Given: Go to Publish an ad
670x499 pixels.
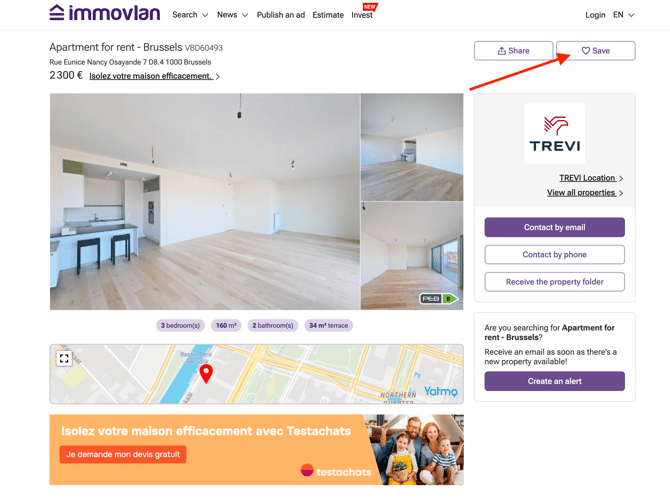Looking at the screenshot, I should [x=281, y=15].
